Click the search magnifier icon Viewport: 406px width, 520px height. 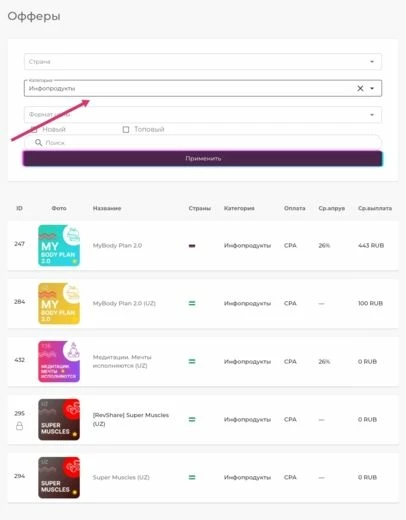pos(39,143)
